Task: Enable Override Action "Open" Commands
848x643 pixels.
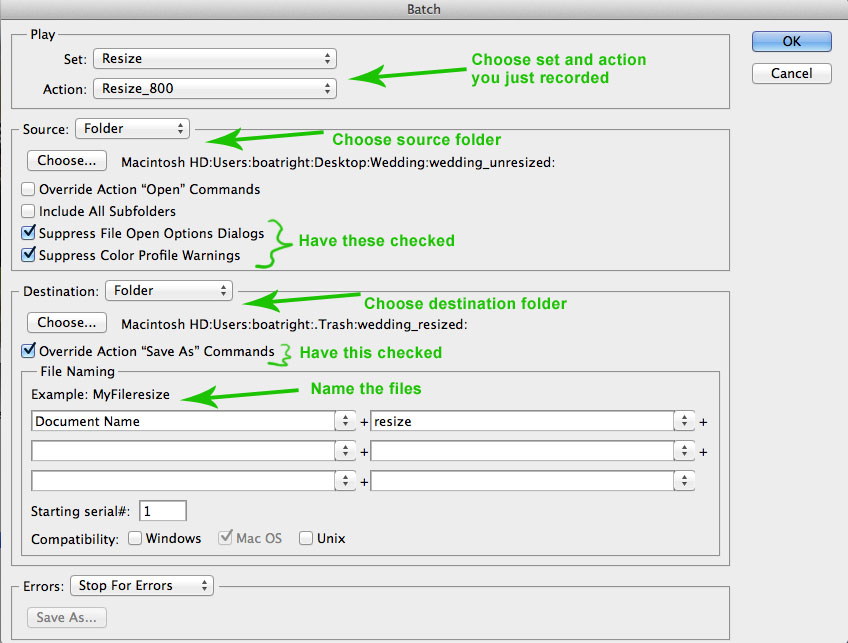Action: (x=28, y=189)
